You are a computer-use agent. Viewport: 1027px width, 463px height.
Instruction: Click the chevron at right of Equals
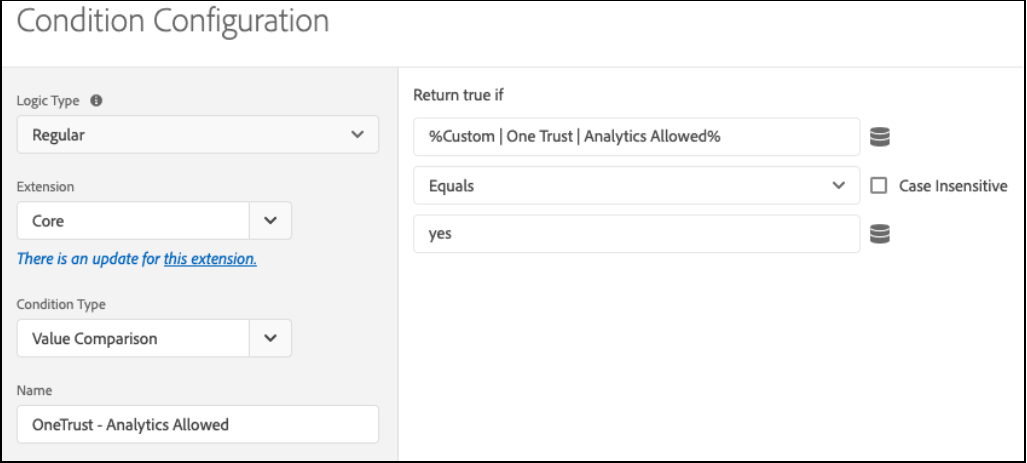[x=838, y=185]
